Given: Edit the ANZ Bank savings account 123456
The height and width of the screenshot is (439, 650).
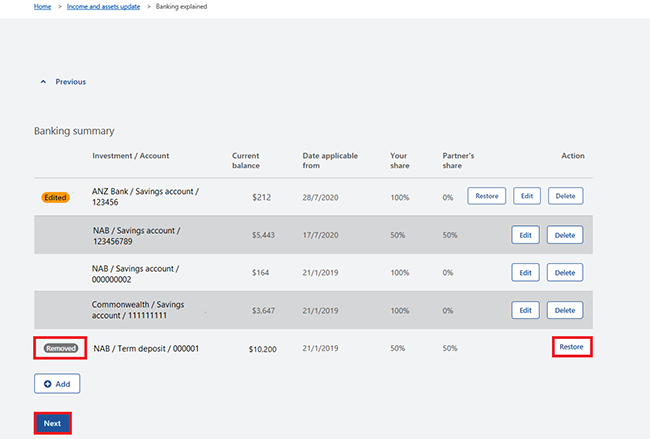Looking at the screenshot, I should click(x=527, y=196).
